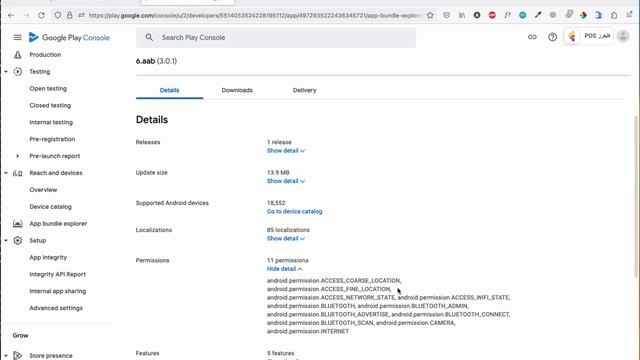Viewport: 640px width, 360px height.
Task: Show detail for Localizations
Action: (286, 238)
